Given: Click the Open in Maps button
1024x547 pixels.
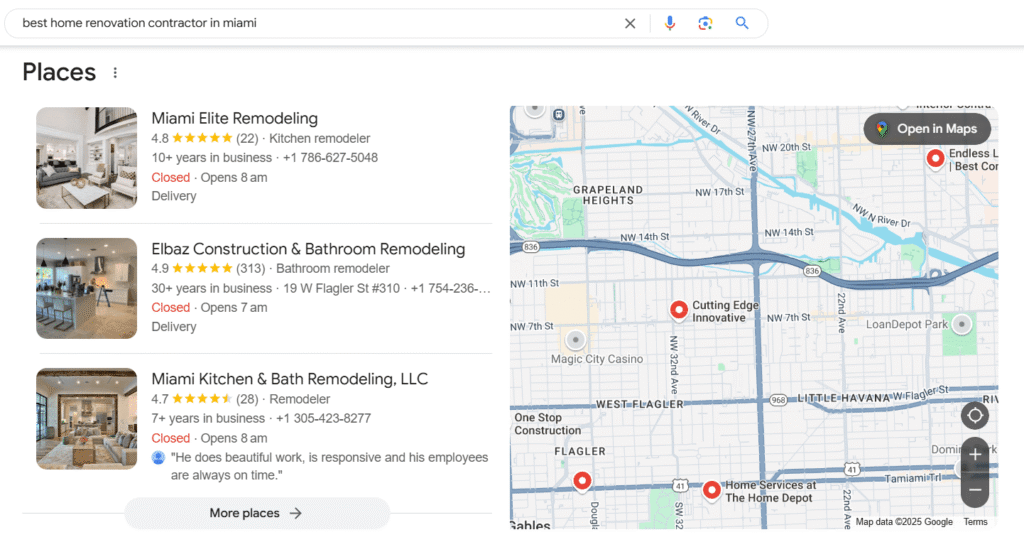Looking at the screenshot, I should pos(927,129).
